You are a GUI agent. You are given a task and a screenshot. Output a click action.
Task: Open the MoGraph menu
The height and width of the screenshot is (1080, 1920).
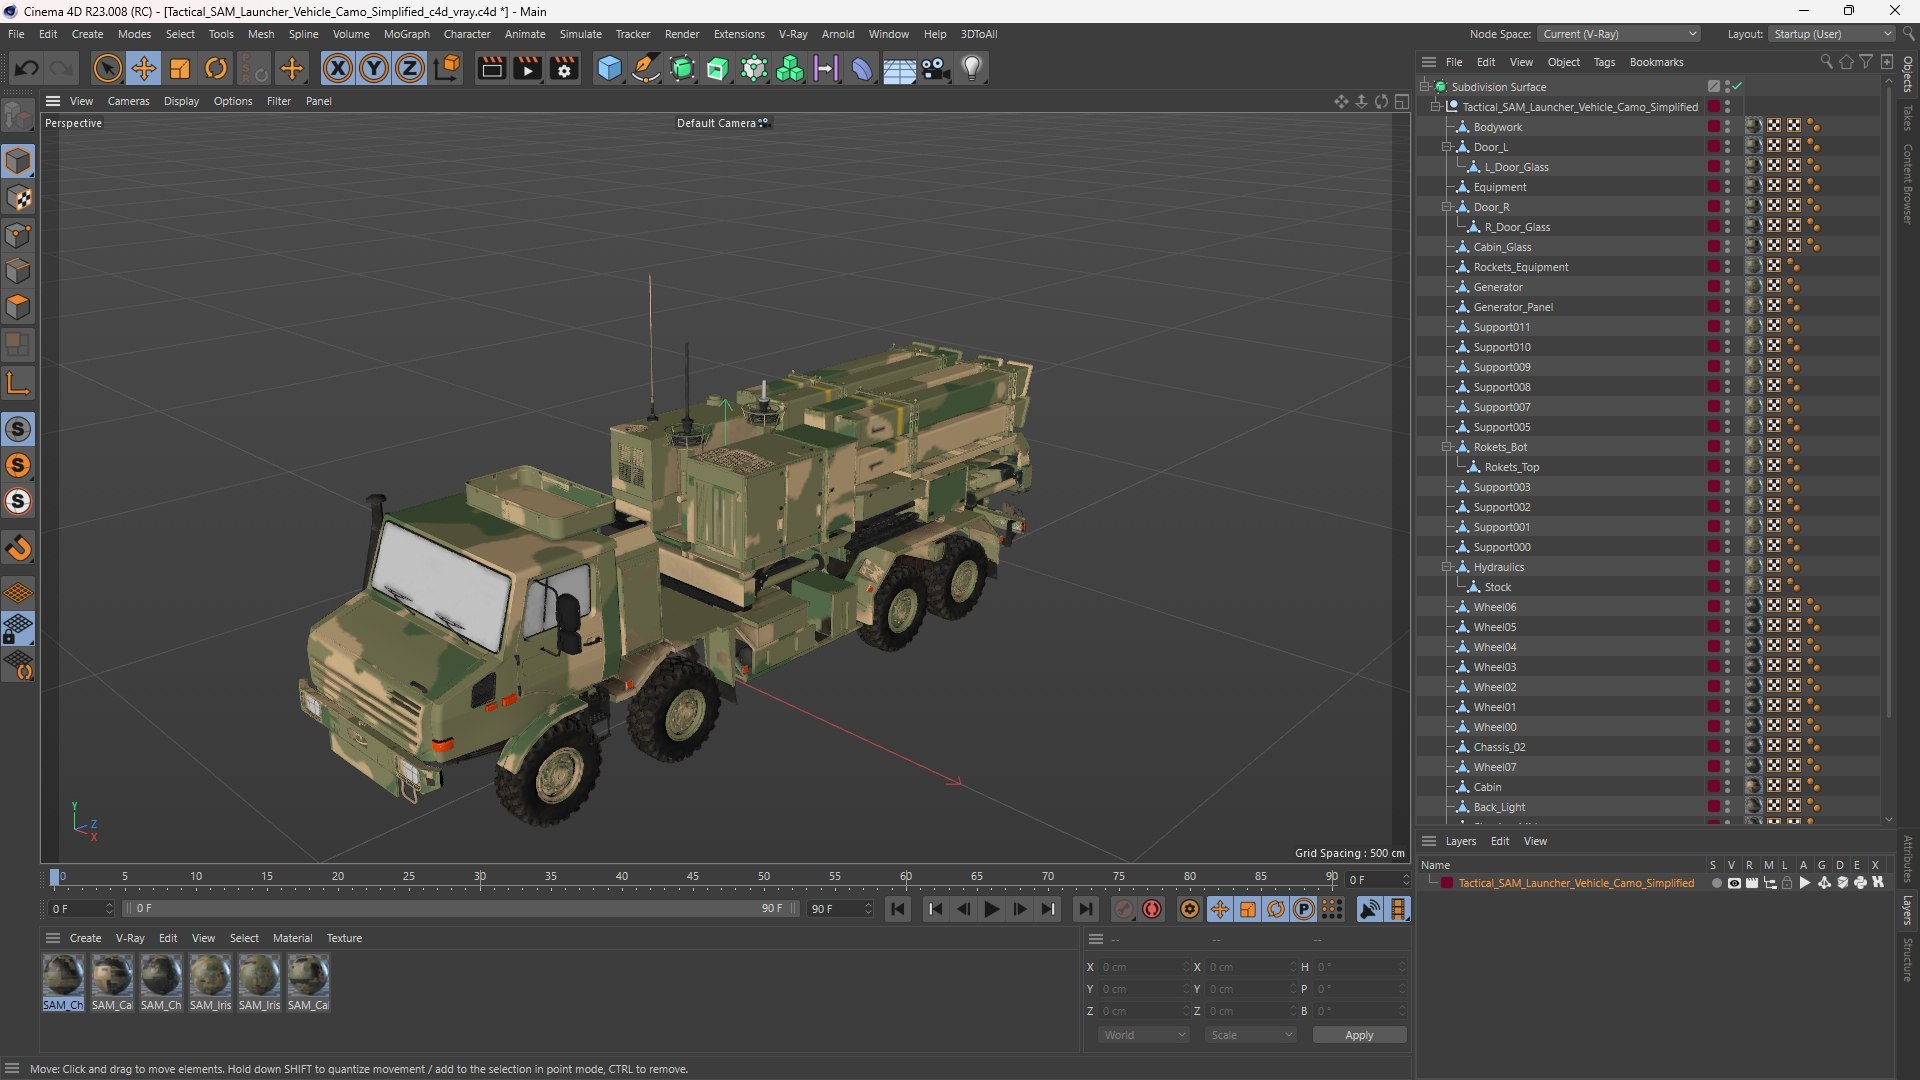point(407,34)
